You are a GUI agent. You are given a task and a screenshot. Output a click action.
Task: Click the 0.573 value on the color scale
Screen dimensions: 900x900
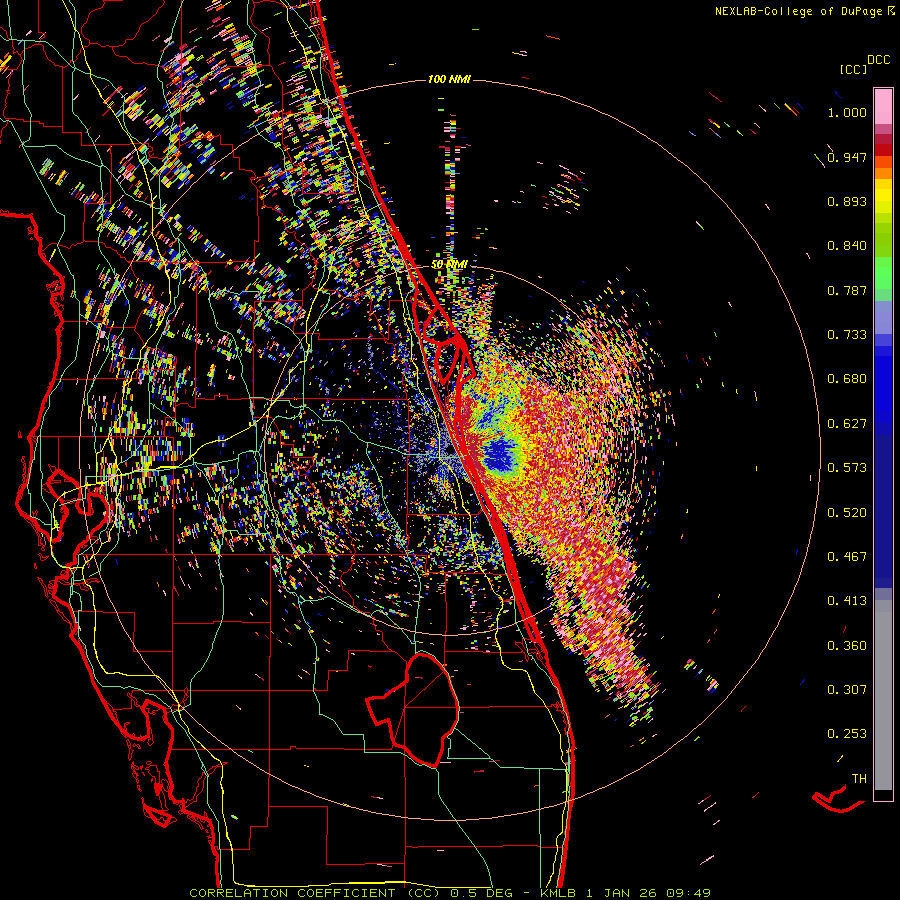point(847,468)
